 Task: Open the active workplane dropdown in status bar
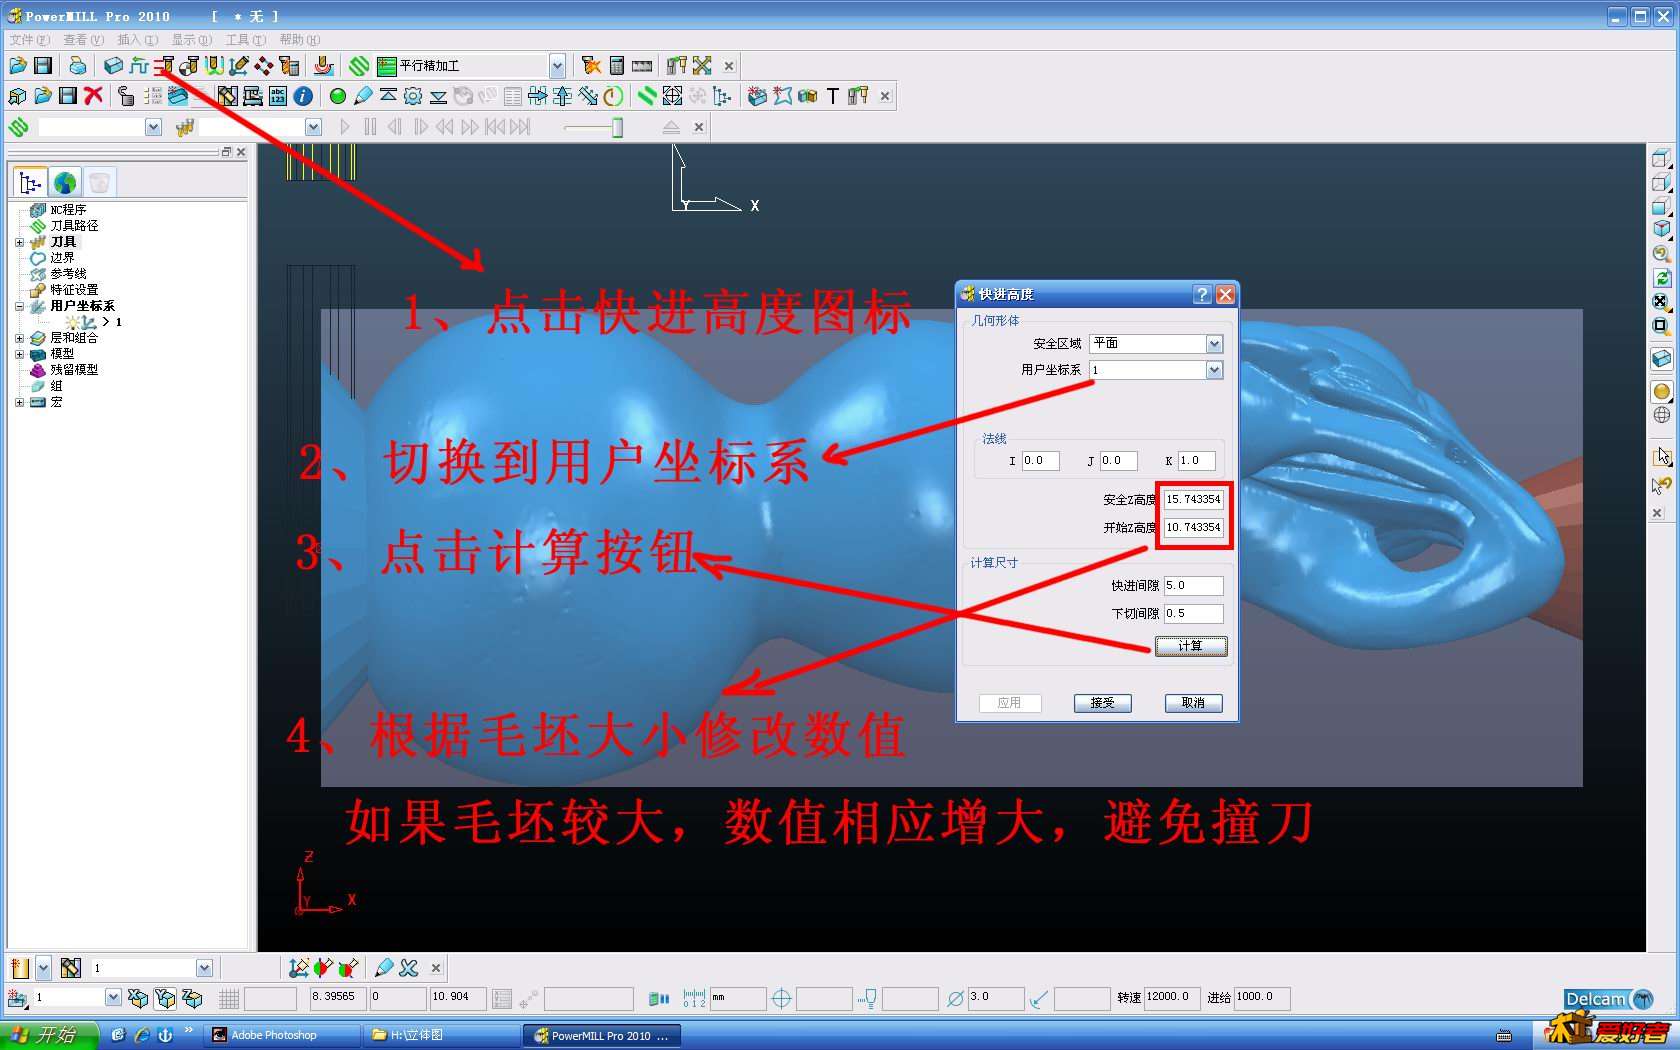(x=113, y=997)
